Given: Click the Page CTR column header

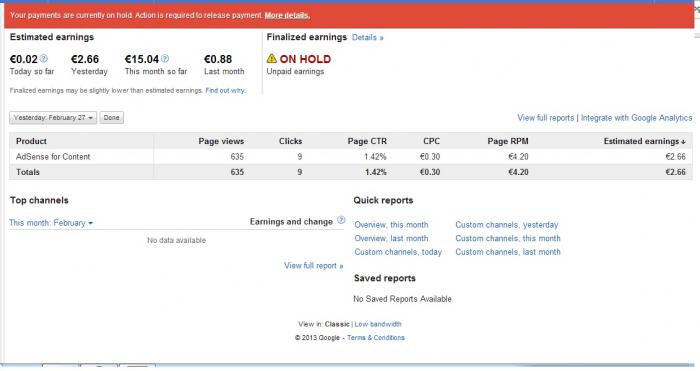Looking at the screenshot, I should pyautogui.click(x=367, y=141).
